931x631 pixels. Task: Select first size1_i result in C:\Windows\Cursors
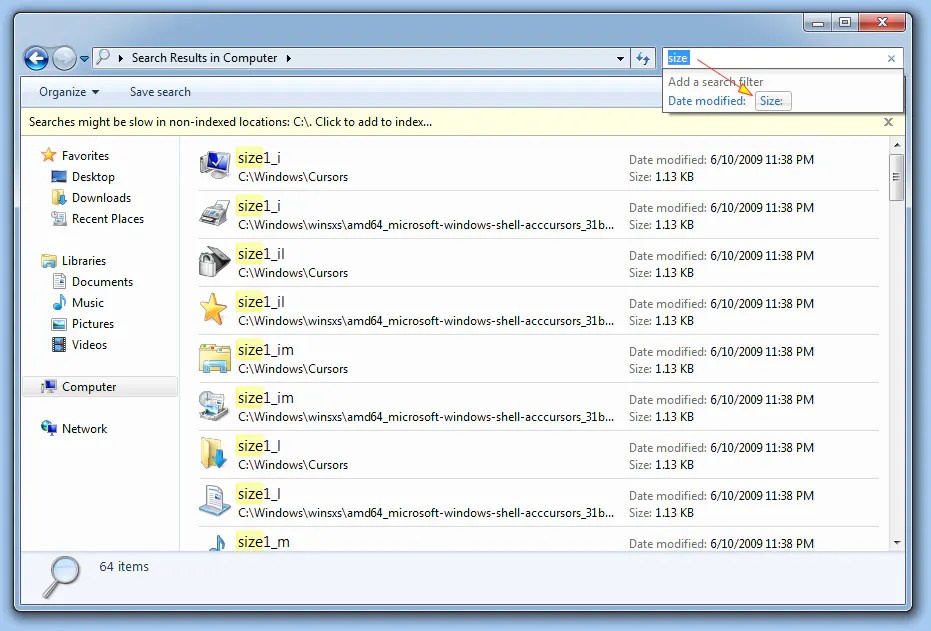pos(538,167)
